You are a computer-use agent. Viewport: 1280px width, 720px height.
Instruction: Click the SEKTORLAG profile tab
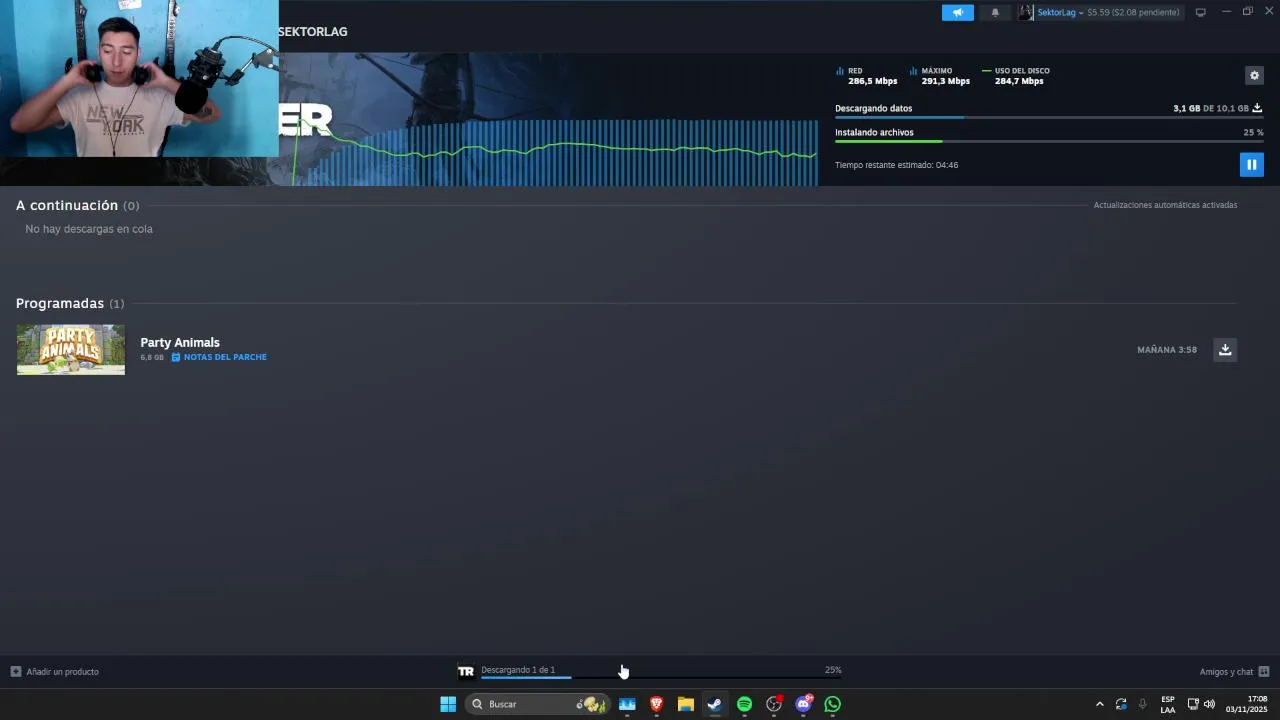tap(313, 32)
